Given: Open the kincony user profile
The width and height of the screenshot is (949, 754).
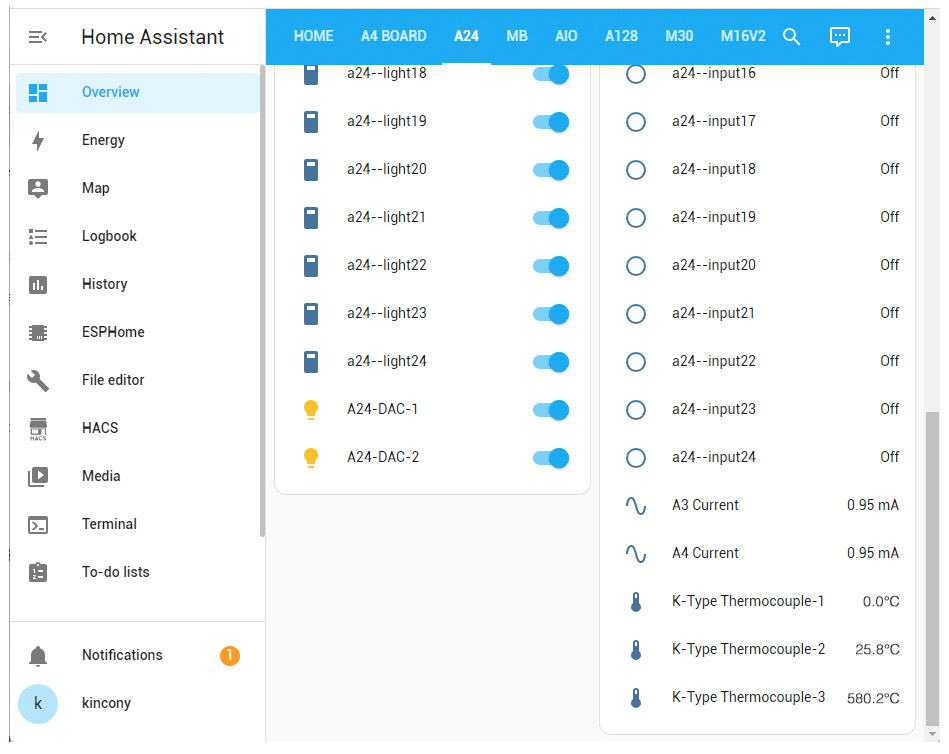Looking at the screenshot, I should pyautogui.click(x=106, y=703).
